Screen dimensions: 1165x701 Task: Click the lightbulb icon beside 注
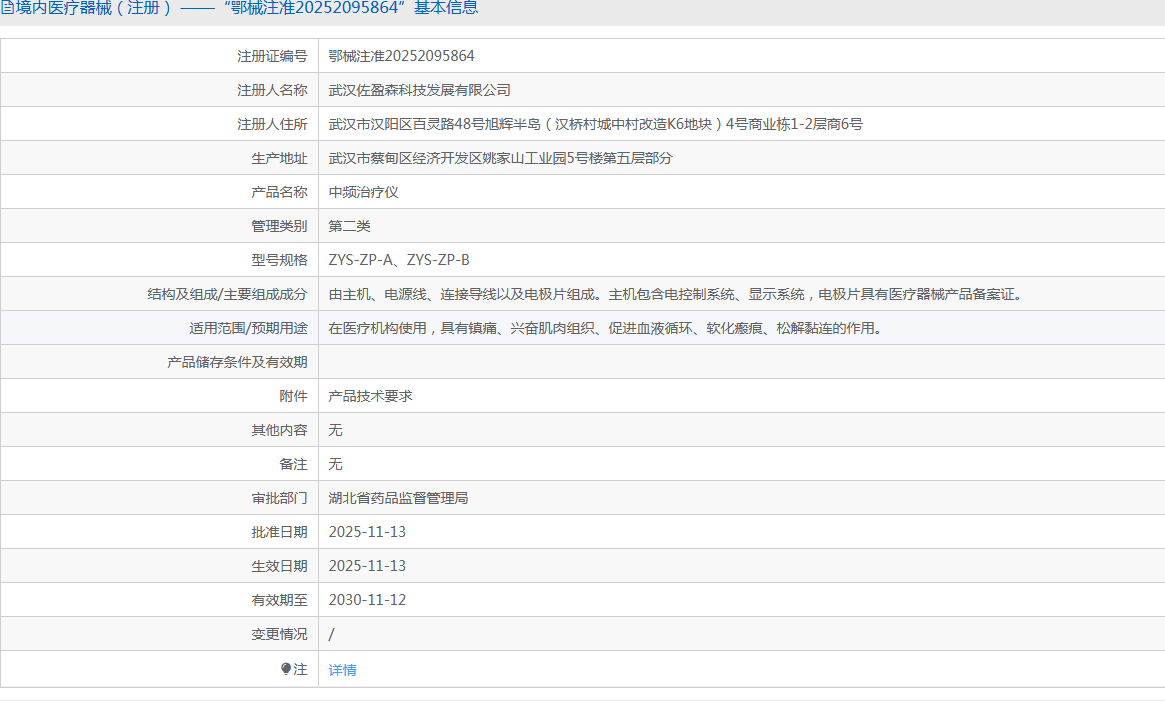[x=286, y=669]
